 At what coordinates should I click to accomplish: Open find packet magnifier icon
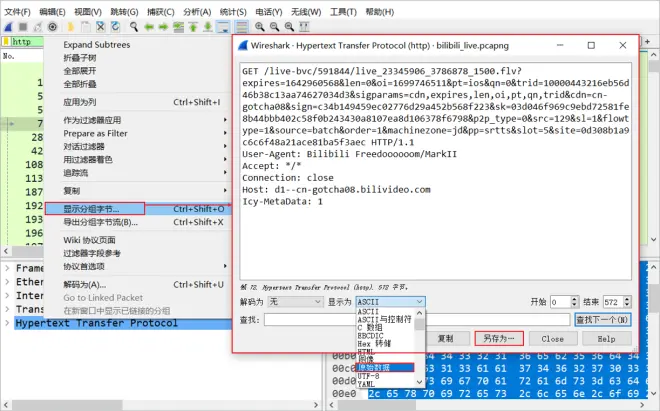(x=134, y=27)
